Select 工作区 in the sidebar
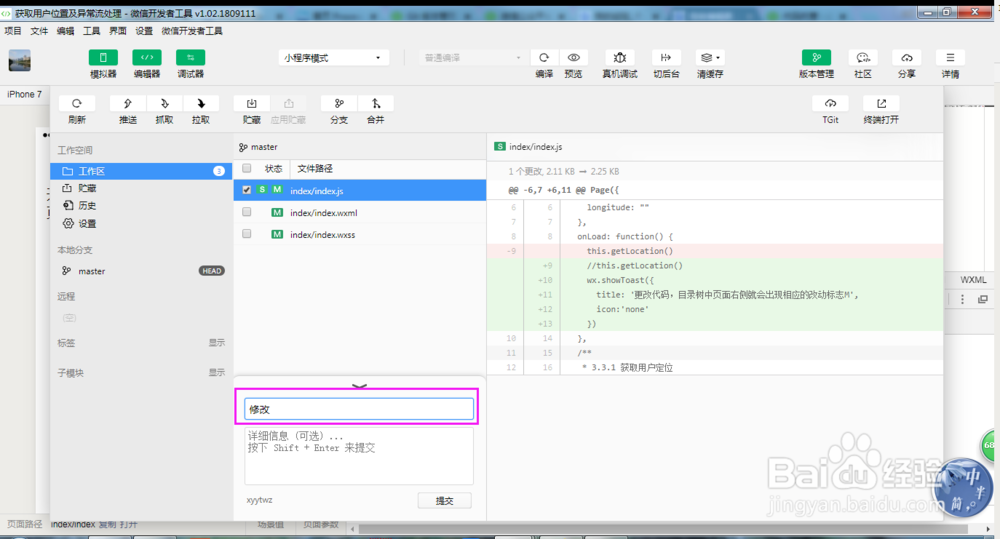Image resolution: width=1000 pixels, height=539 pixels. coord(141,171)
